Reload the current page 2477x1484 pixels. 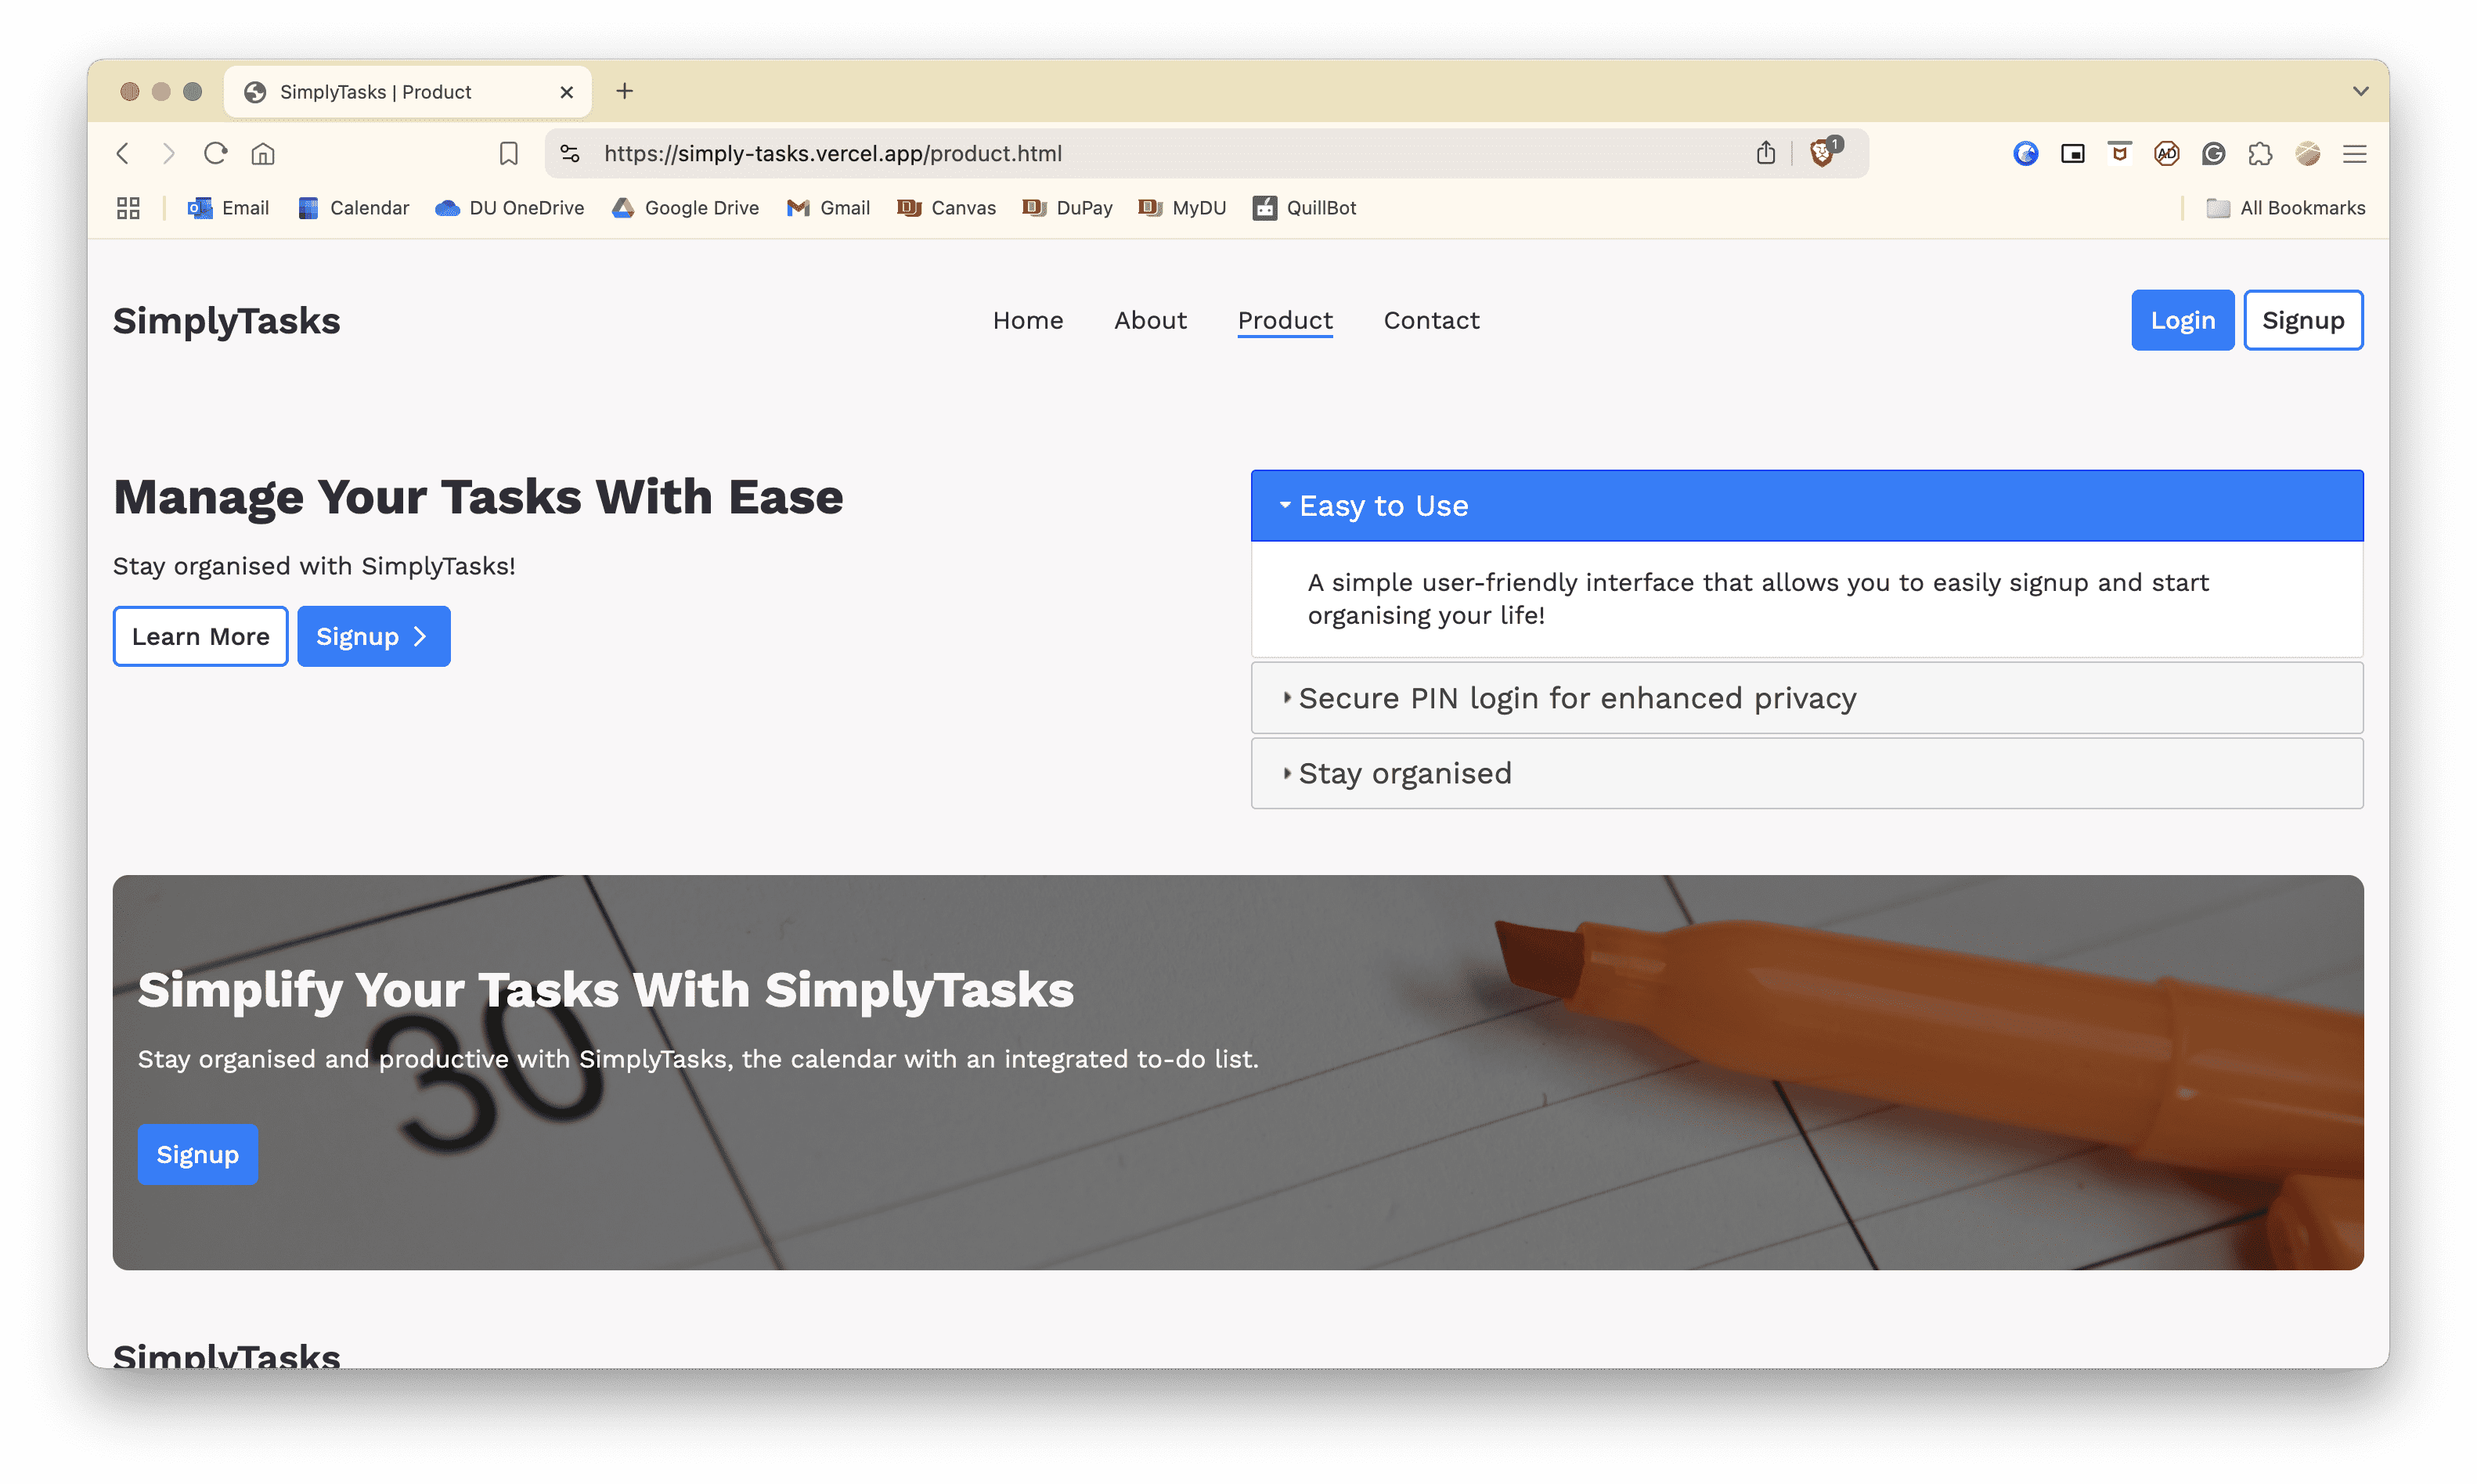[216, 153]
